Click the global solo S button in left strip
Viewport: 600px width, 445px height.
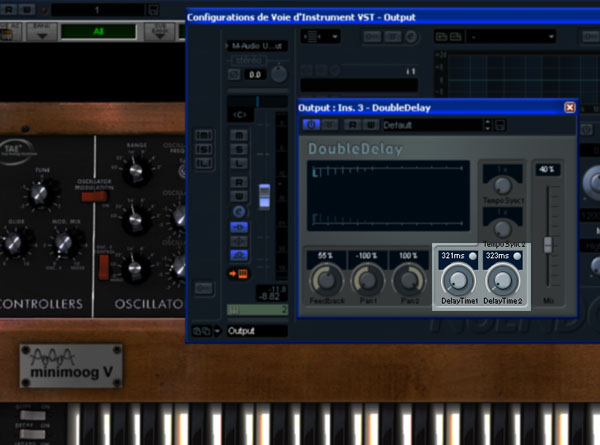tap(204, 149)
